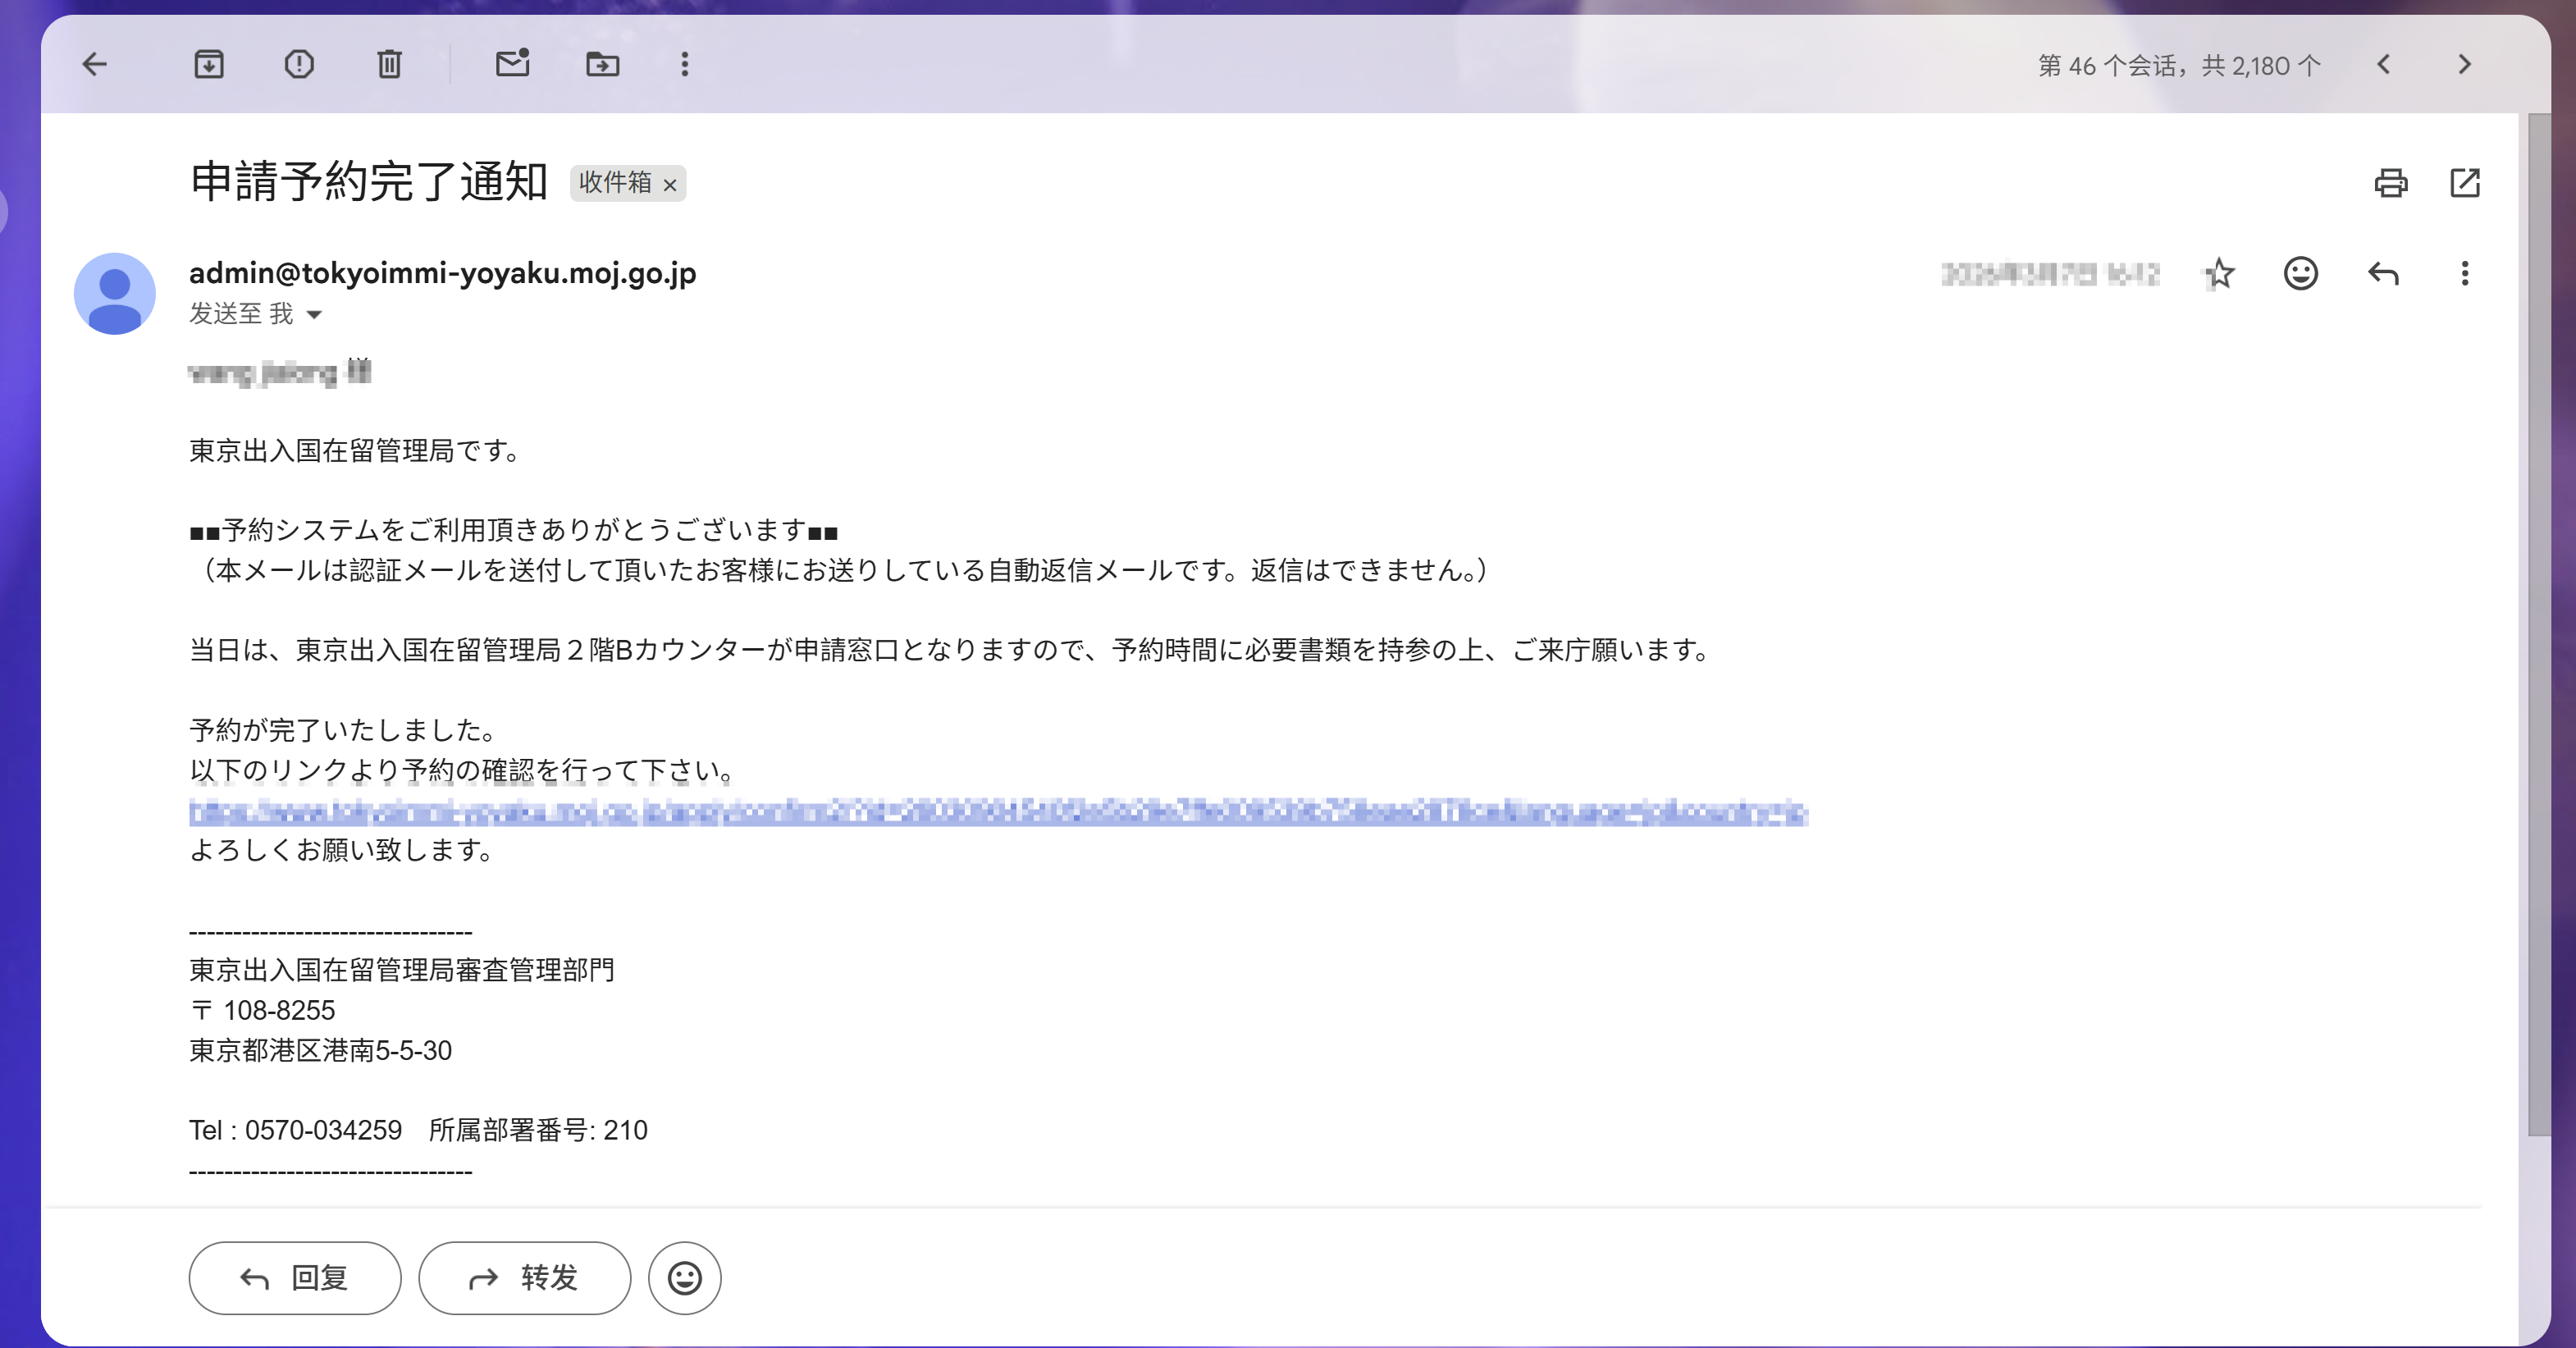Mark the email as unread
The height and width of the screenshot is (1348, 2576).
pos(512,65)
